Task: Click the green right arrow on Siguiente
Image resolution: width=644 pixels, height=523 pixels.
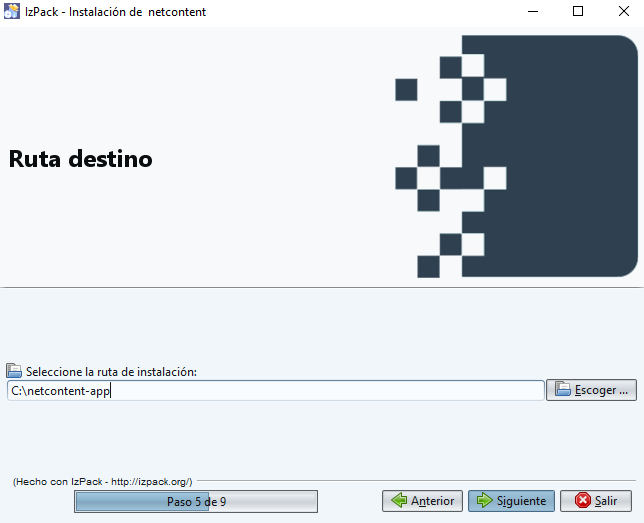Action: pos(485,501)
